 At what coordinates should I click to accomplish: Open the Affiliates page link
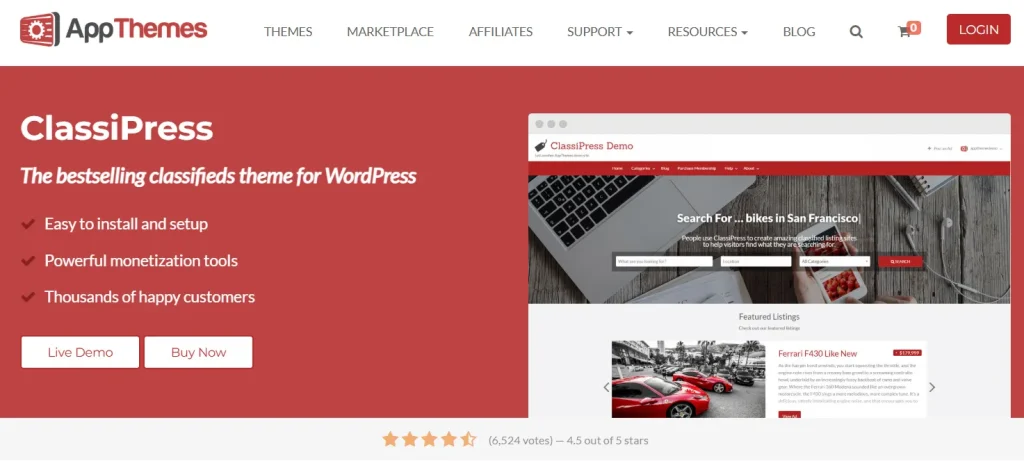pyautogui.click(x=500, y=31)
